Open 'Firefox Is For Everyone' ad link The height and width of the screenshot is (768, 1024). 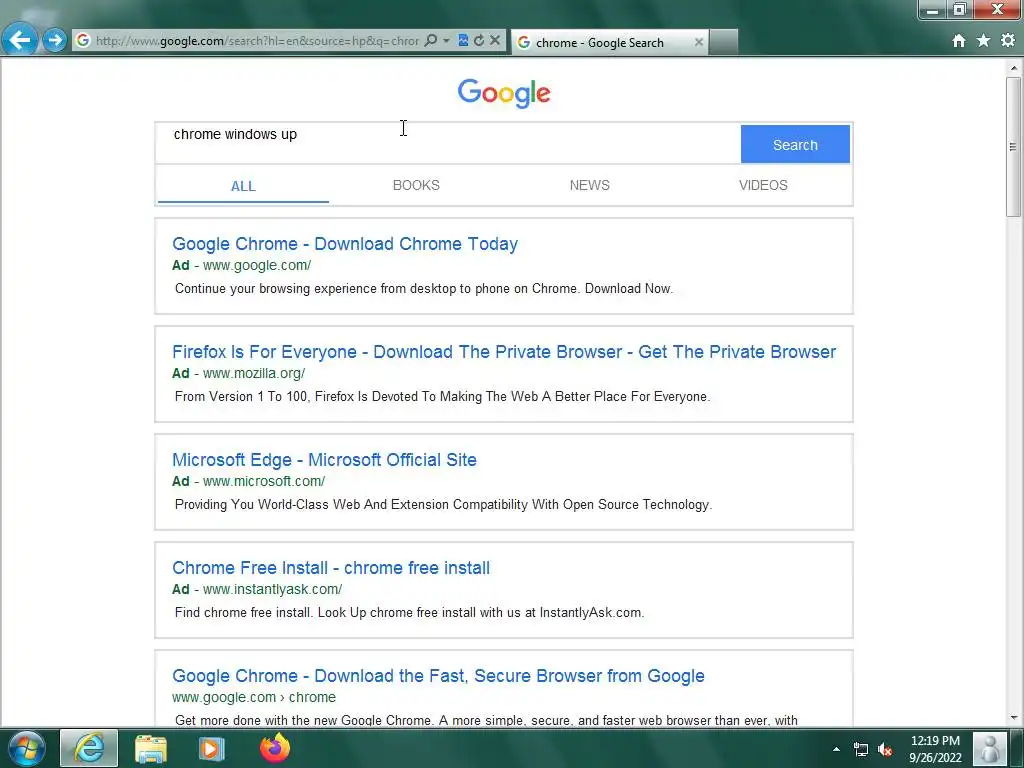pyautogui.click(x=504, y=352)
